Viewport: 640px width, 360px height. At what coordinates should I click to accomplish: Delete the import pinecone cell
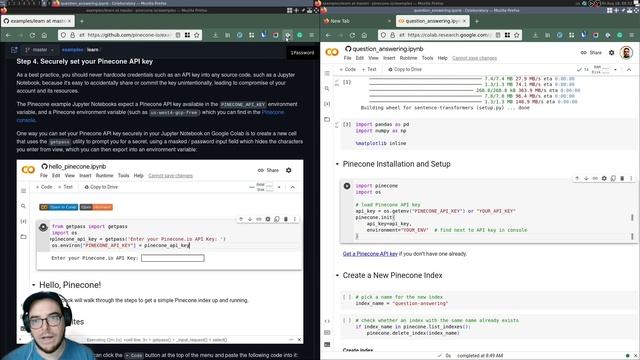[622, 178]
